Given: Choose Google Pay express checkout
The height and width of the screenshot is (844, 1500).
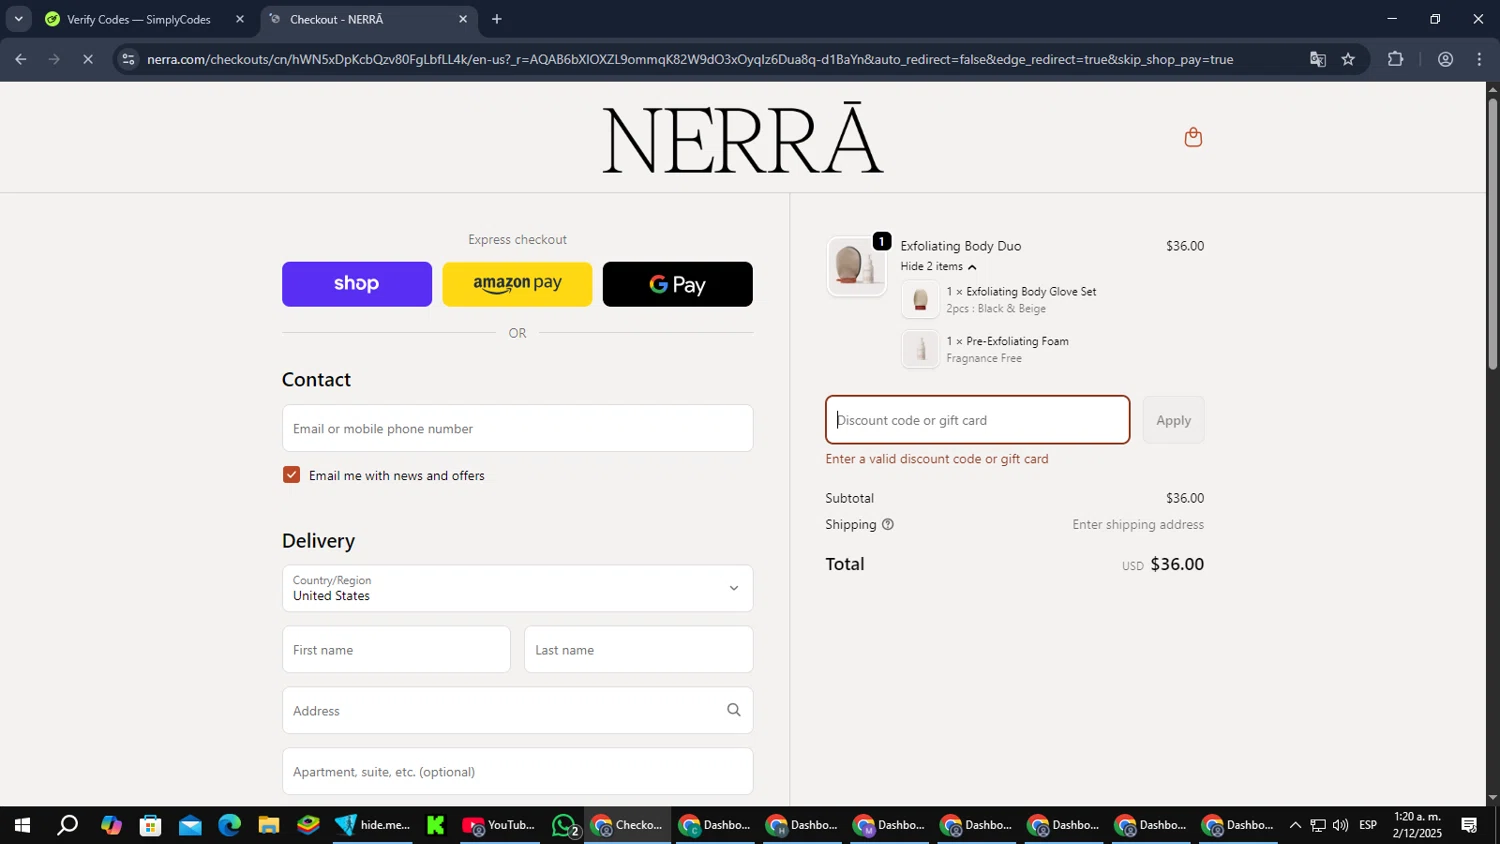Looking at the screenshot, I should [x=678, y=284].
